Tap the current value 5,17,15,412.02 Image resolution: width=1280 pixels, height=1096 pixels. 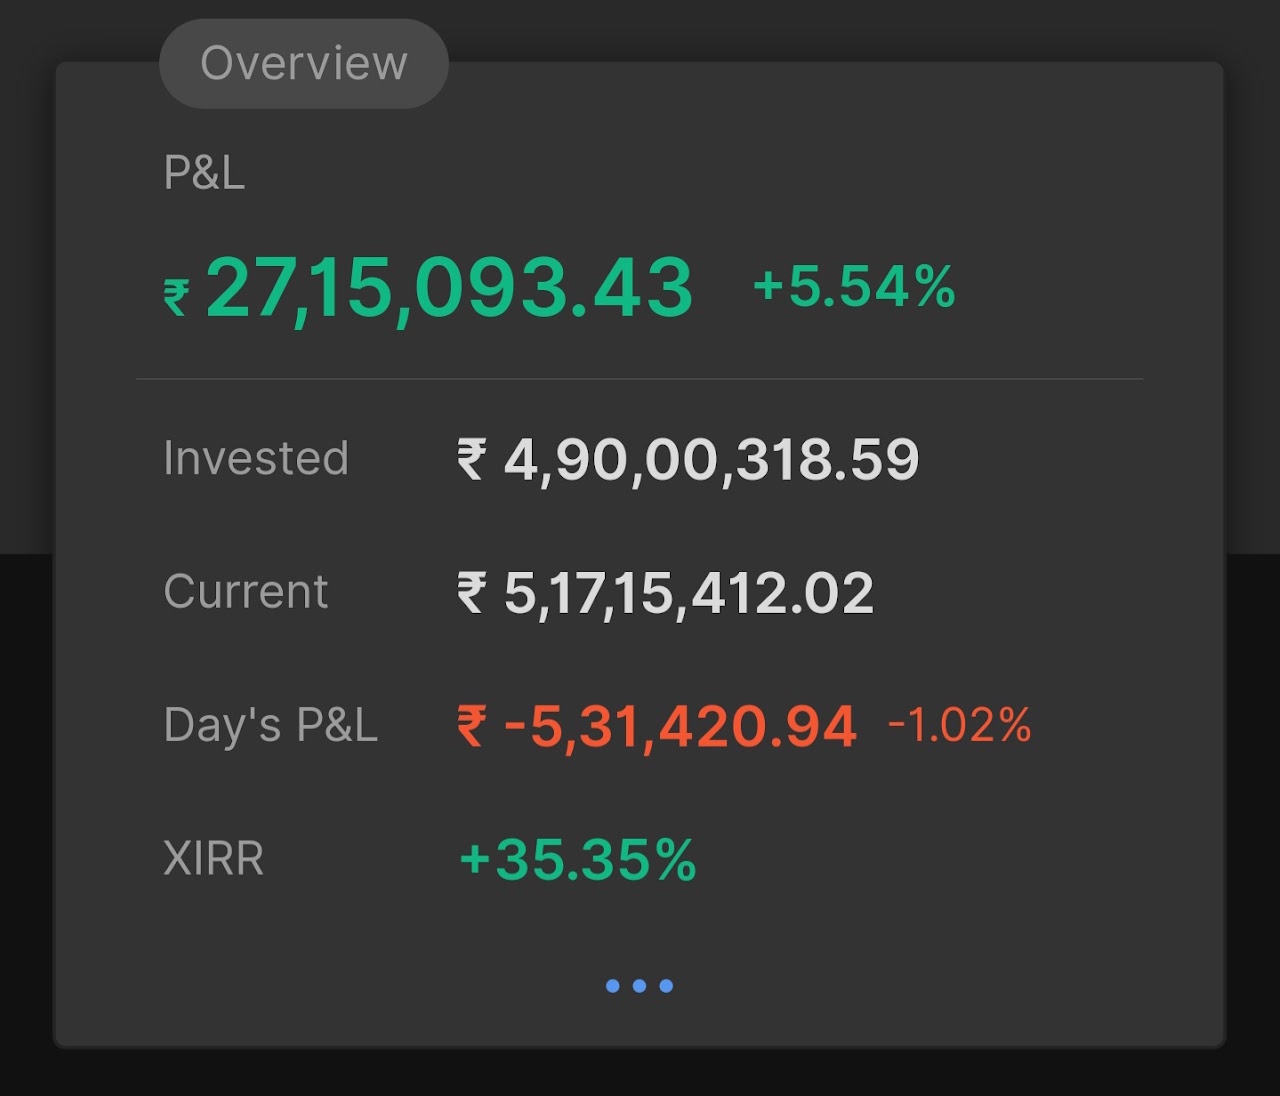click(x=688, y=593)
